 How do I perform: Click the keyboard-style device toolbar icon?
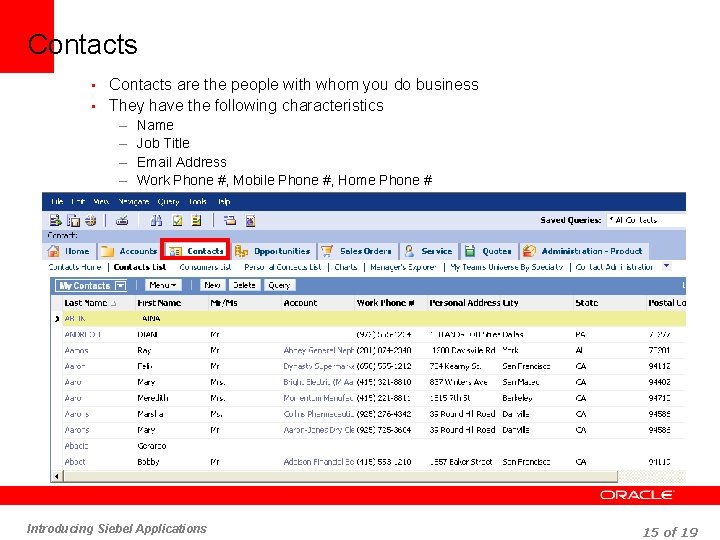pos(122,221)
